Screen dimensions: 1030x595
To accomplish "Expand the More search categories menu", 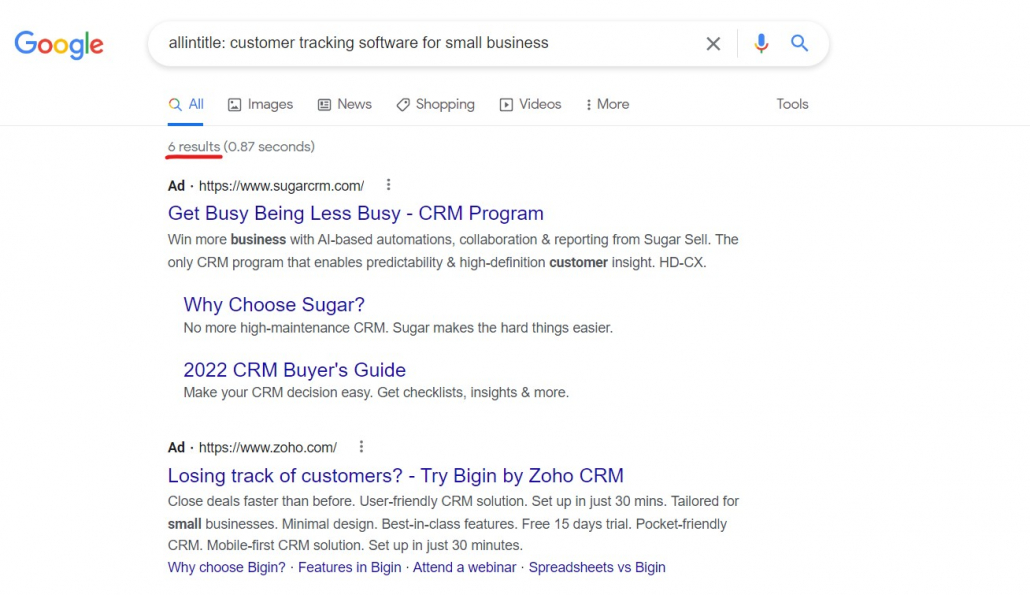I will coord(607,104).
